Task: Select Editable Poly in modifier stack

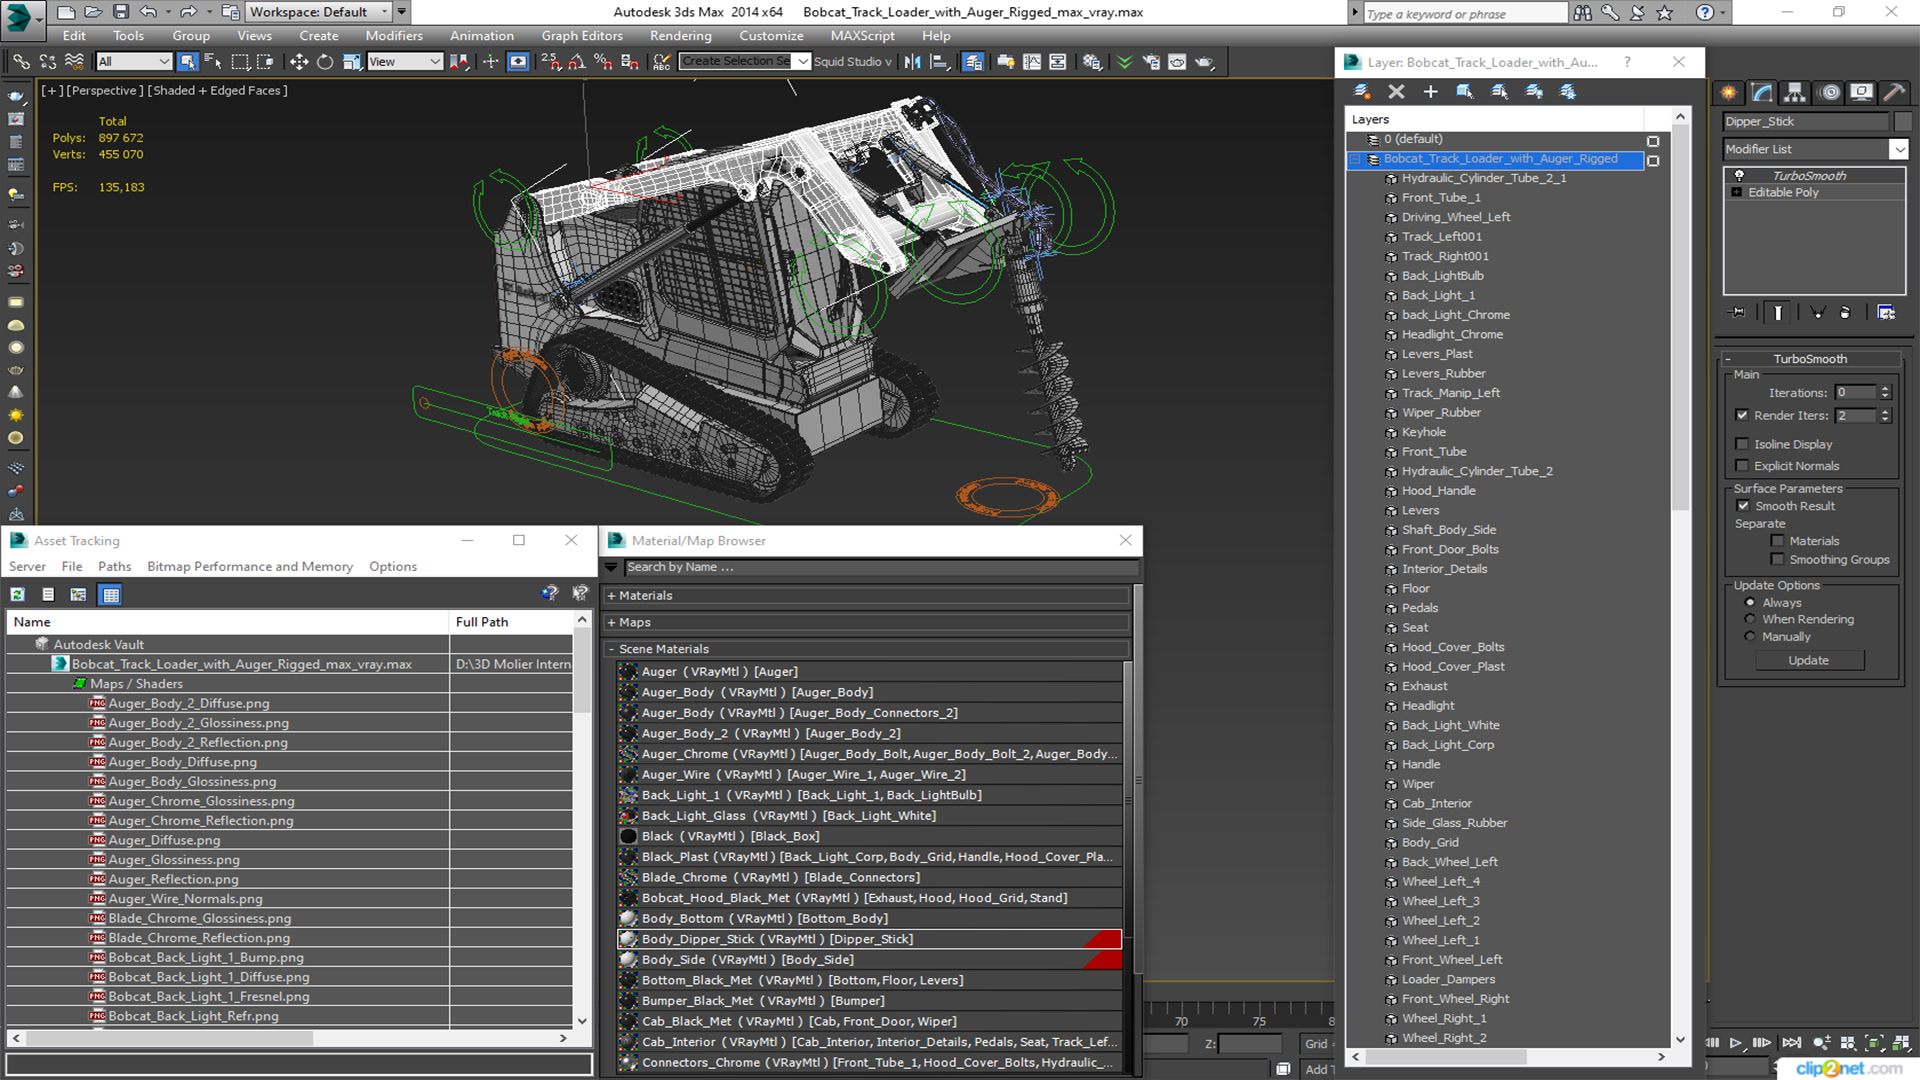Action: (x=1783, y=193)
